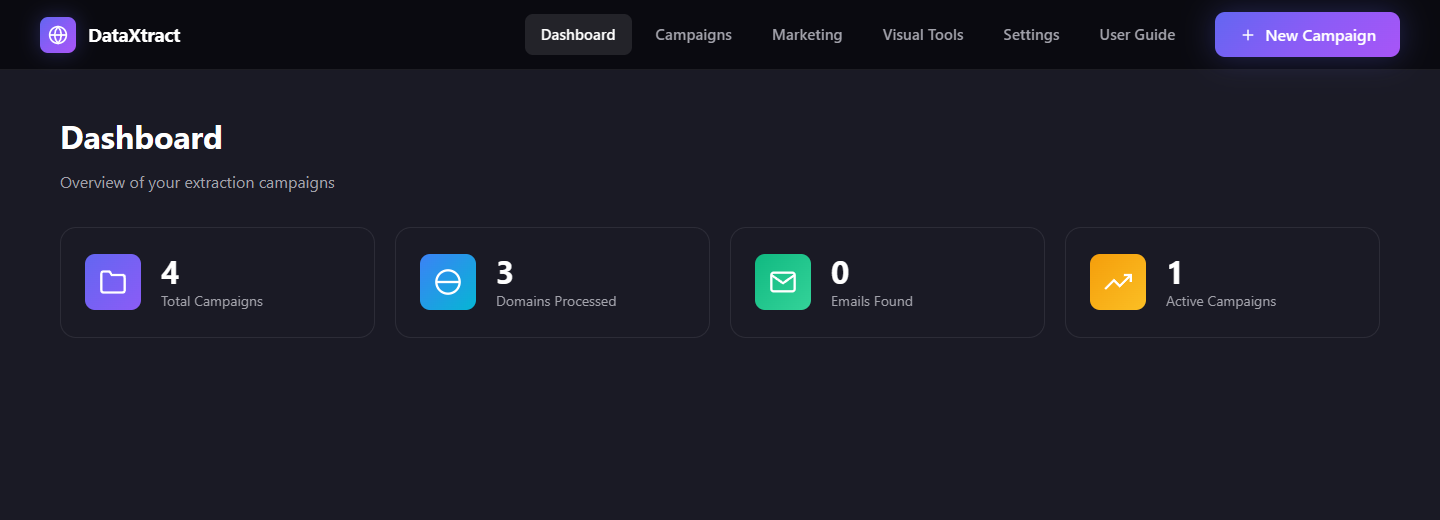Screen dimensions: 1440x520
Task: Create a New Campaign
Action: coord(1307,35)
